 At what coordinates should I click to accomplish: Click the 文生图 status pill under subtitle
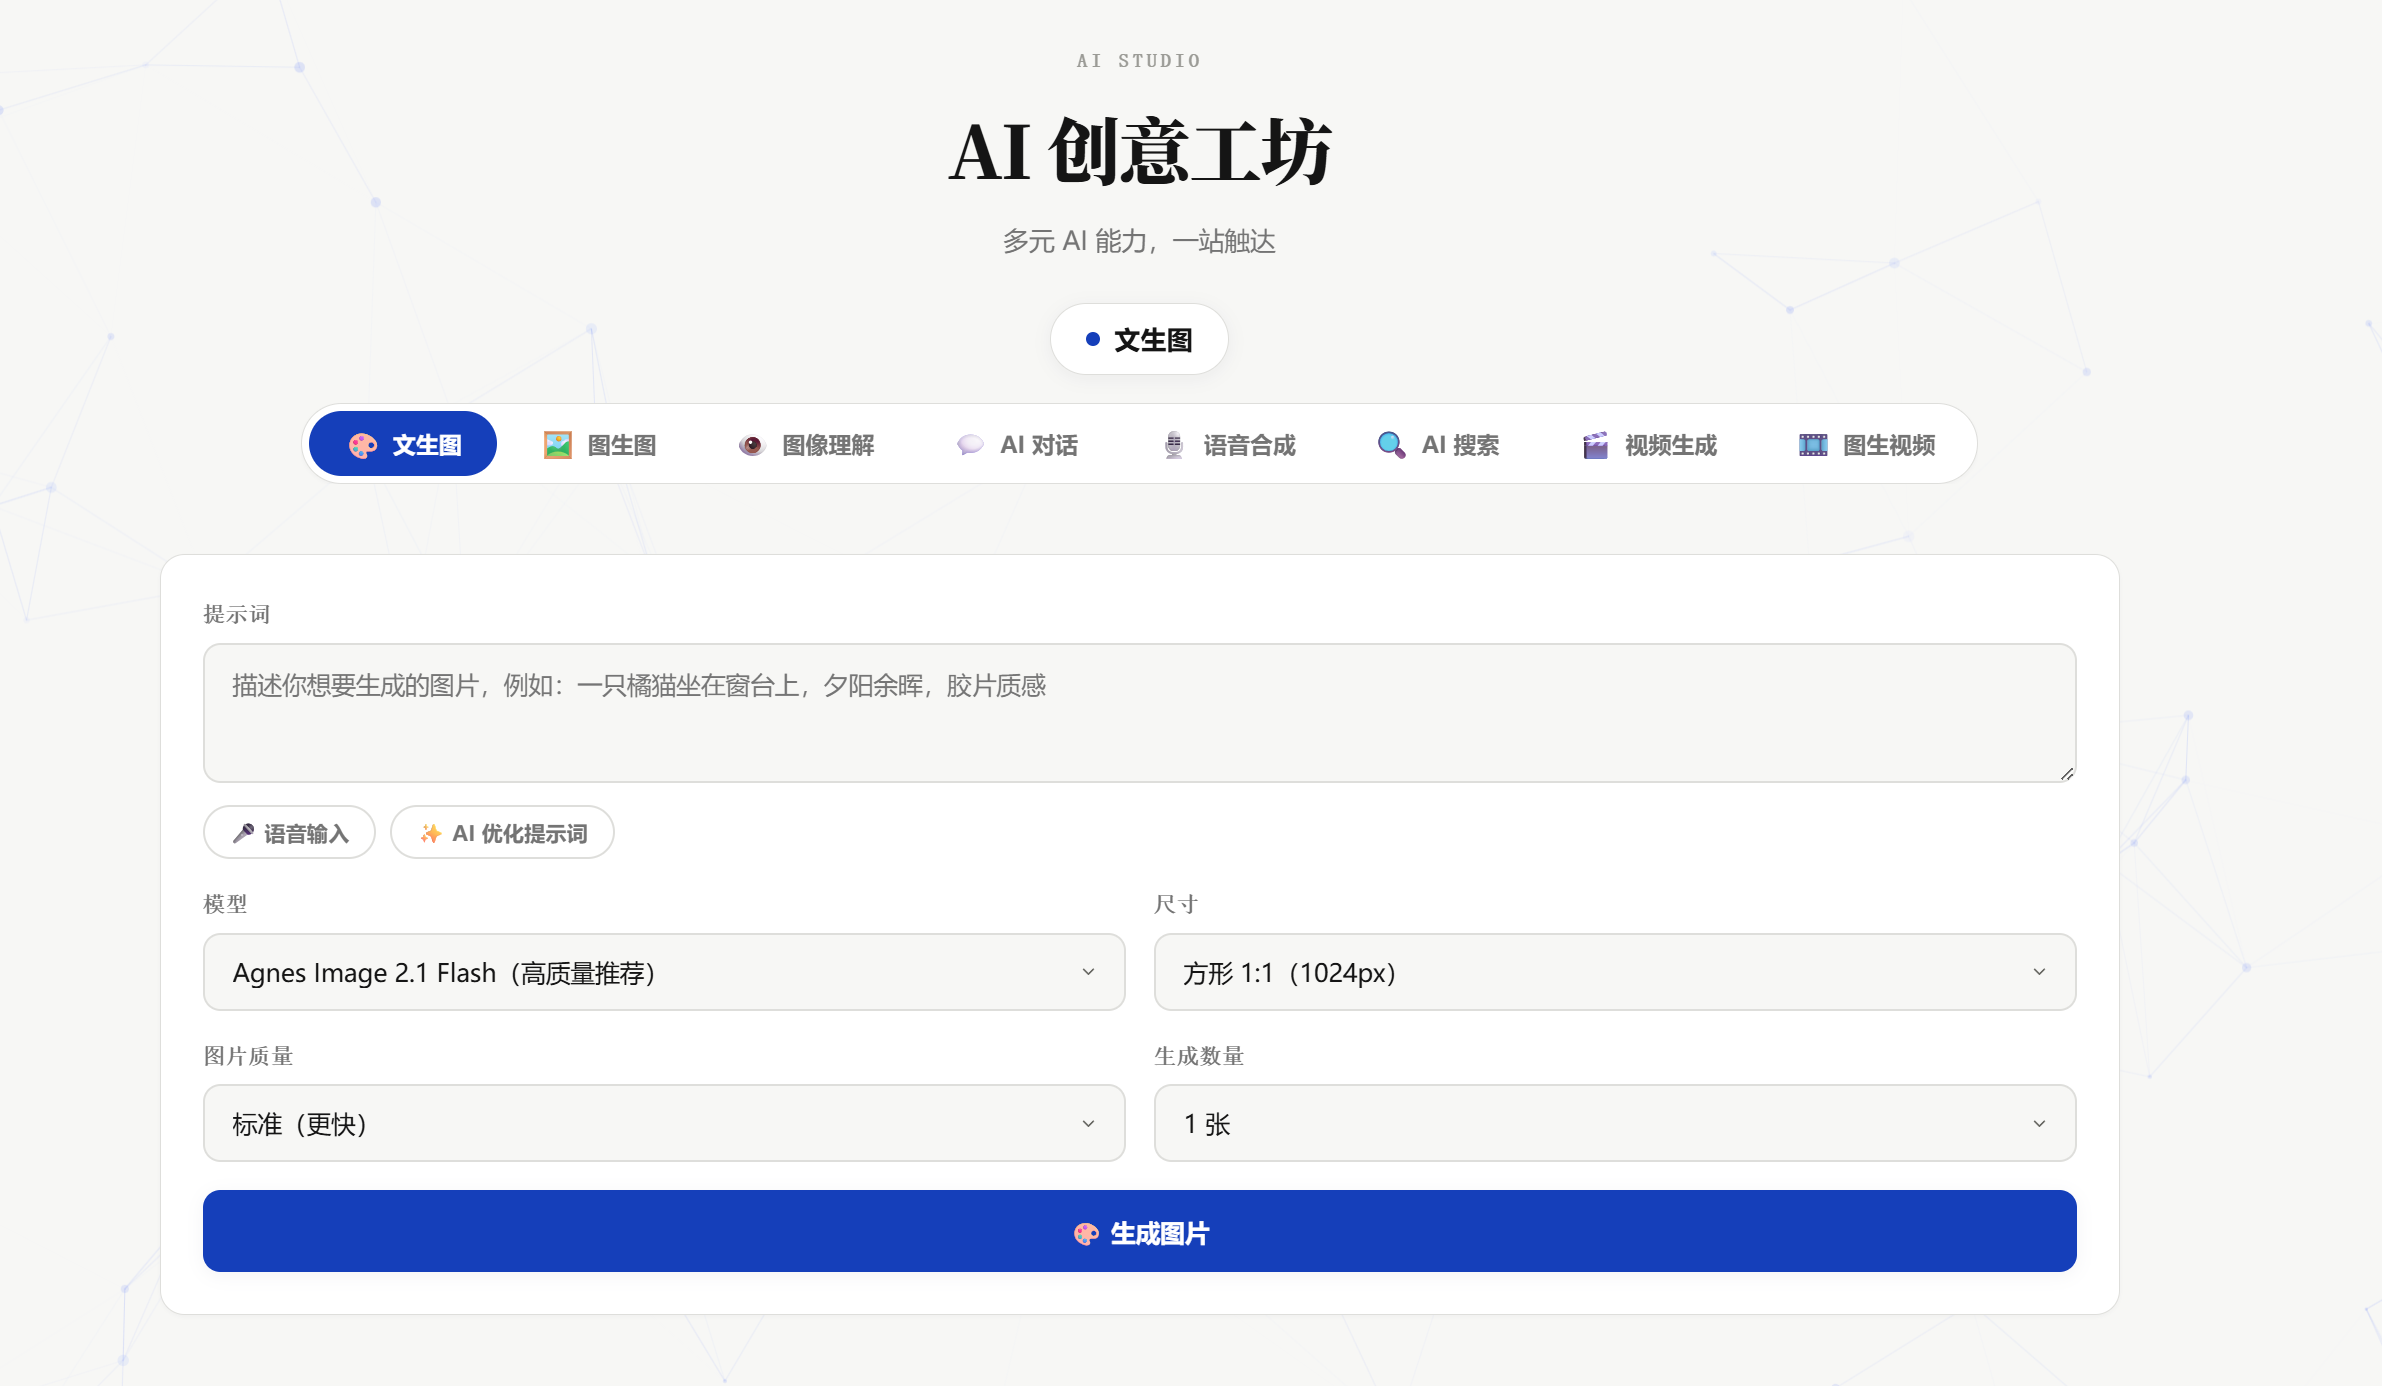click(x=1139, y=340)
